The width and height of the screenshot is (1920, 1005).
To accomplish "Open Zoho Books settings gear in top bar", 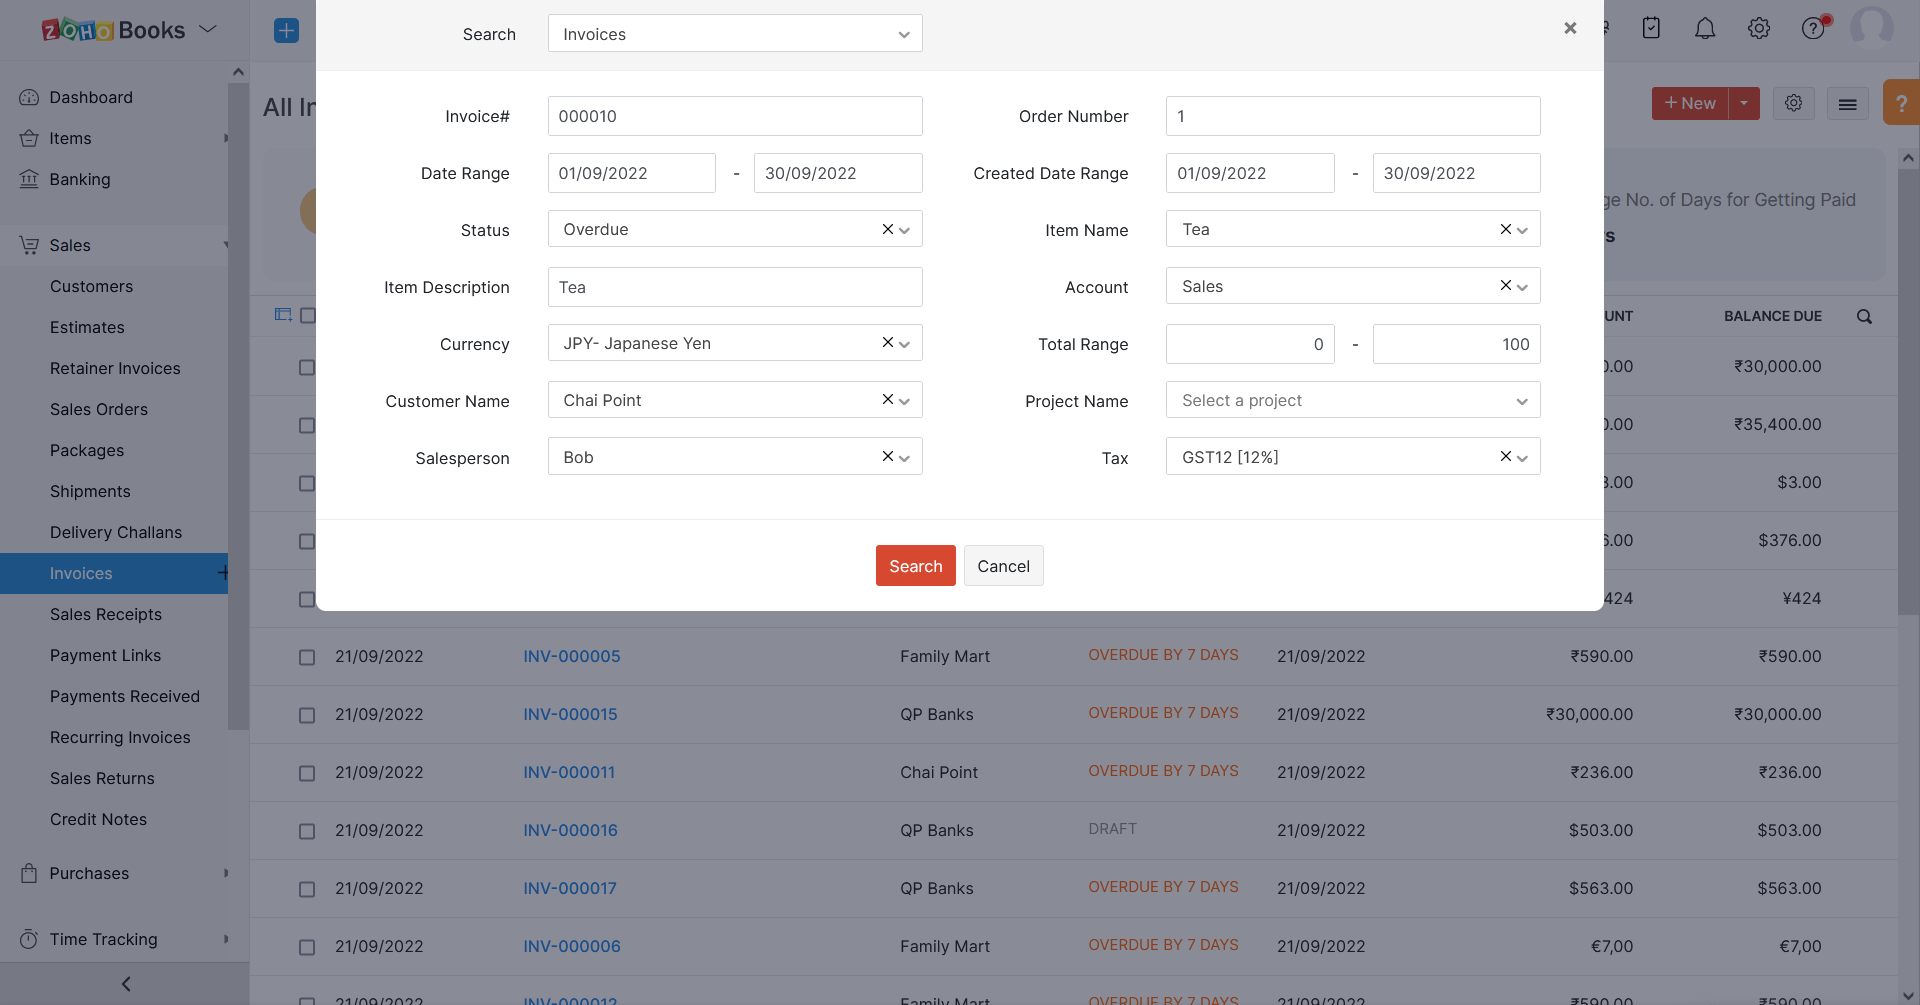I will [1759, 28].
